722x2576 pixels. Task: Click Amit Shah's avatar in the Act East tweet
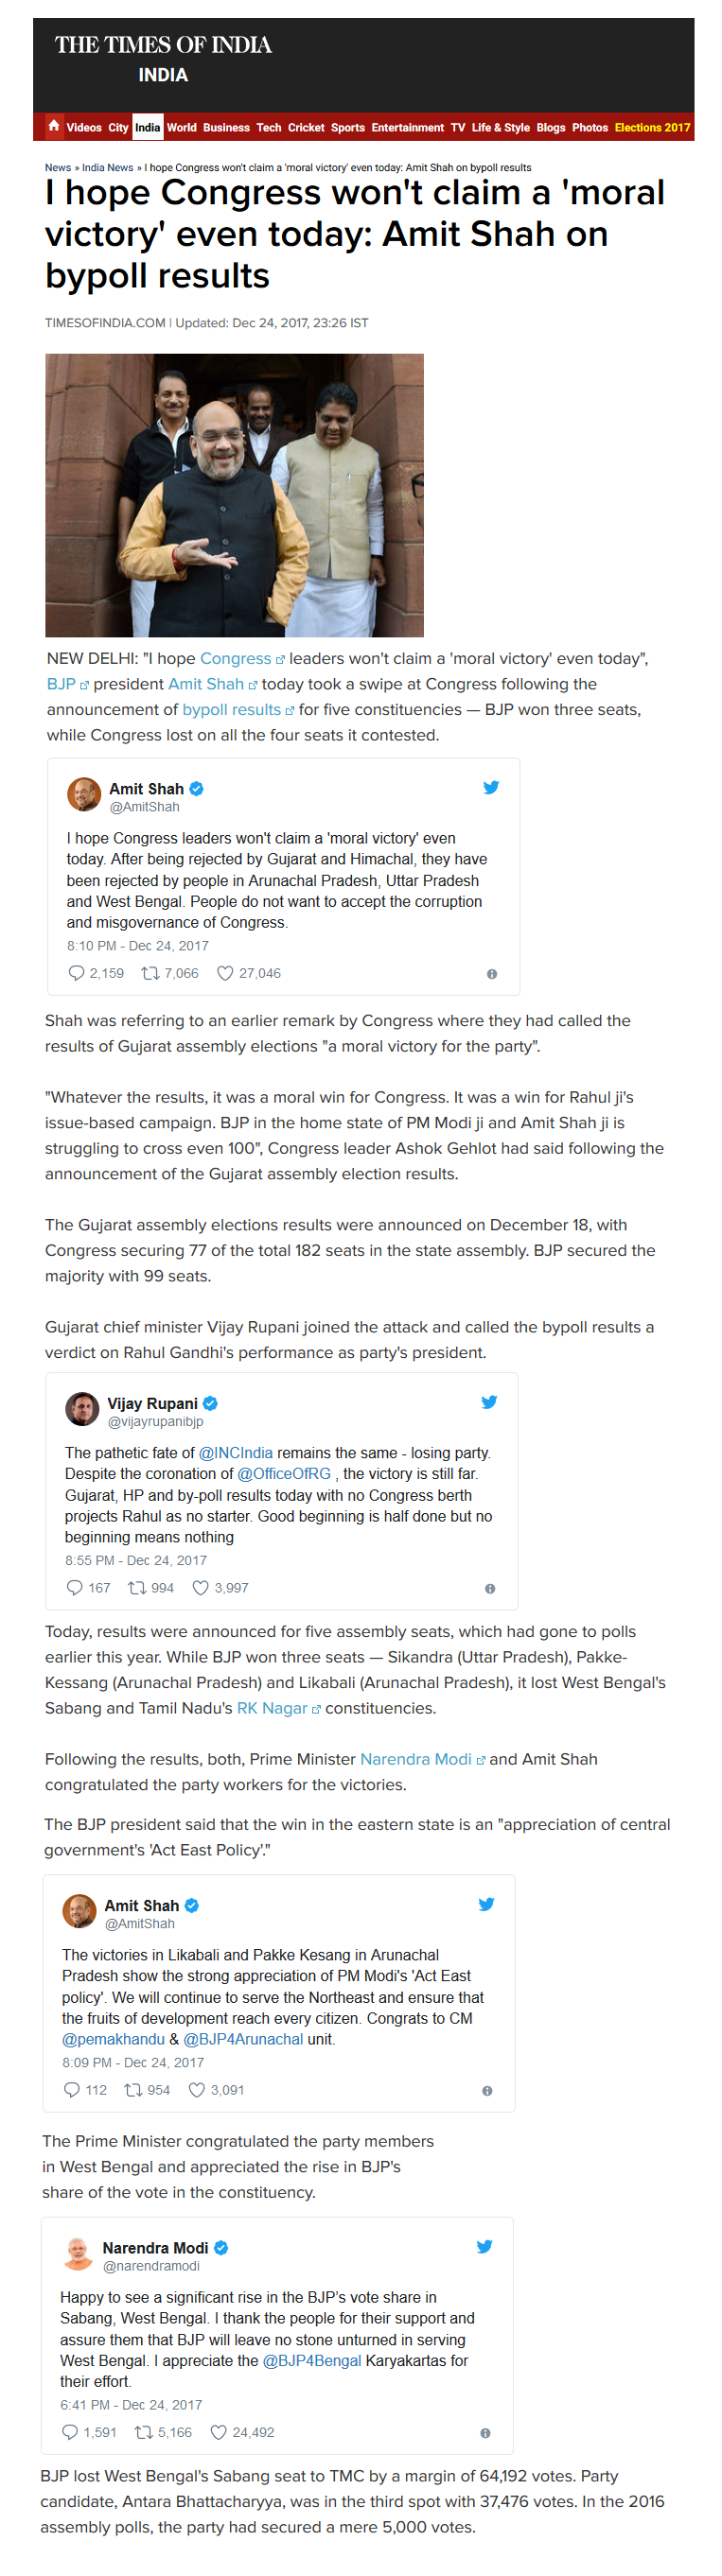pyautogui.click(x=80, y=1911)
